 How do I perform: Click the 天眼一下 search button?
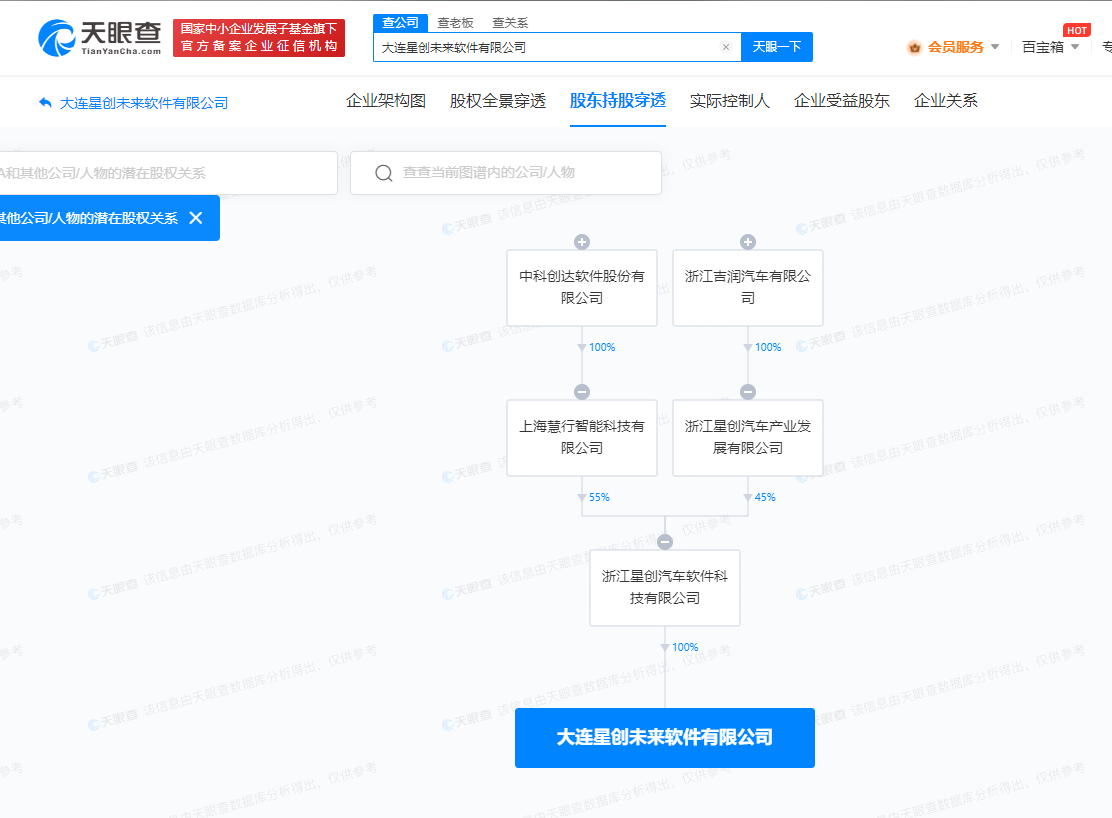point(777,47)
